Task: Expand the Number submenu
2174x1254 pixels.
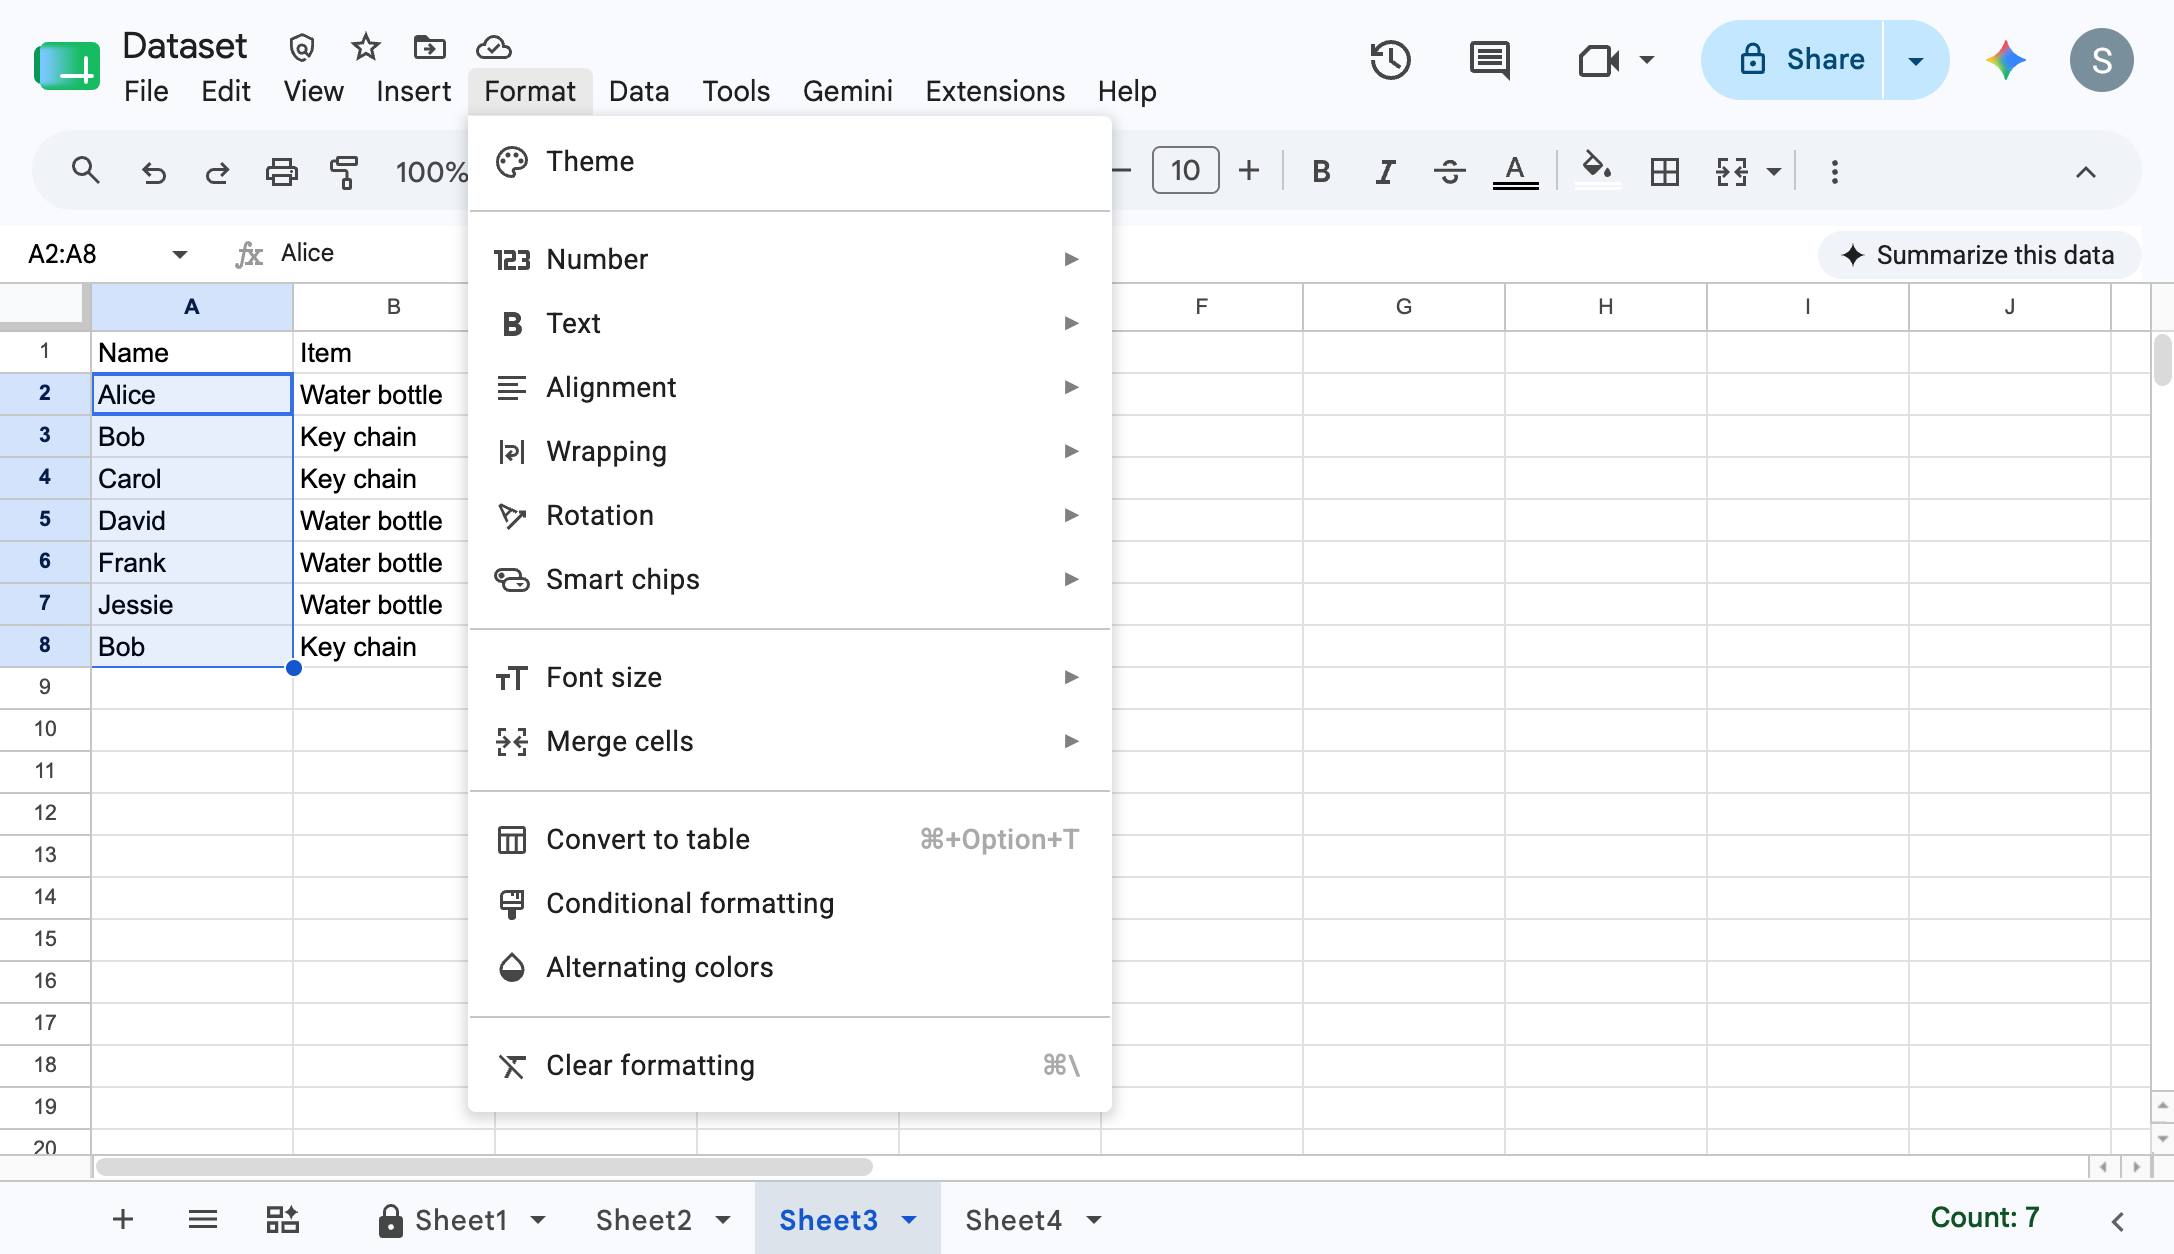Action: click(790, 259)
